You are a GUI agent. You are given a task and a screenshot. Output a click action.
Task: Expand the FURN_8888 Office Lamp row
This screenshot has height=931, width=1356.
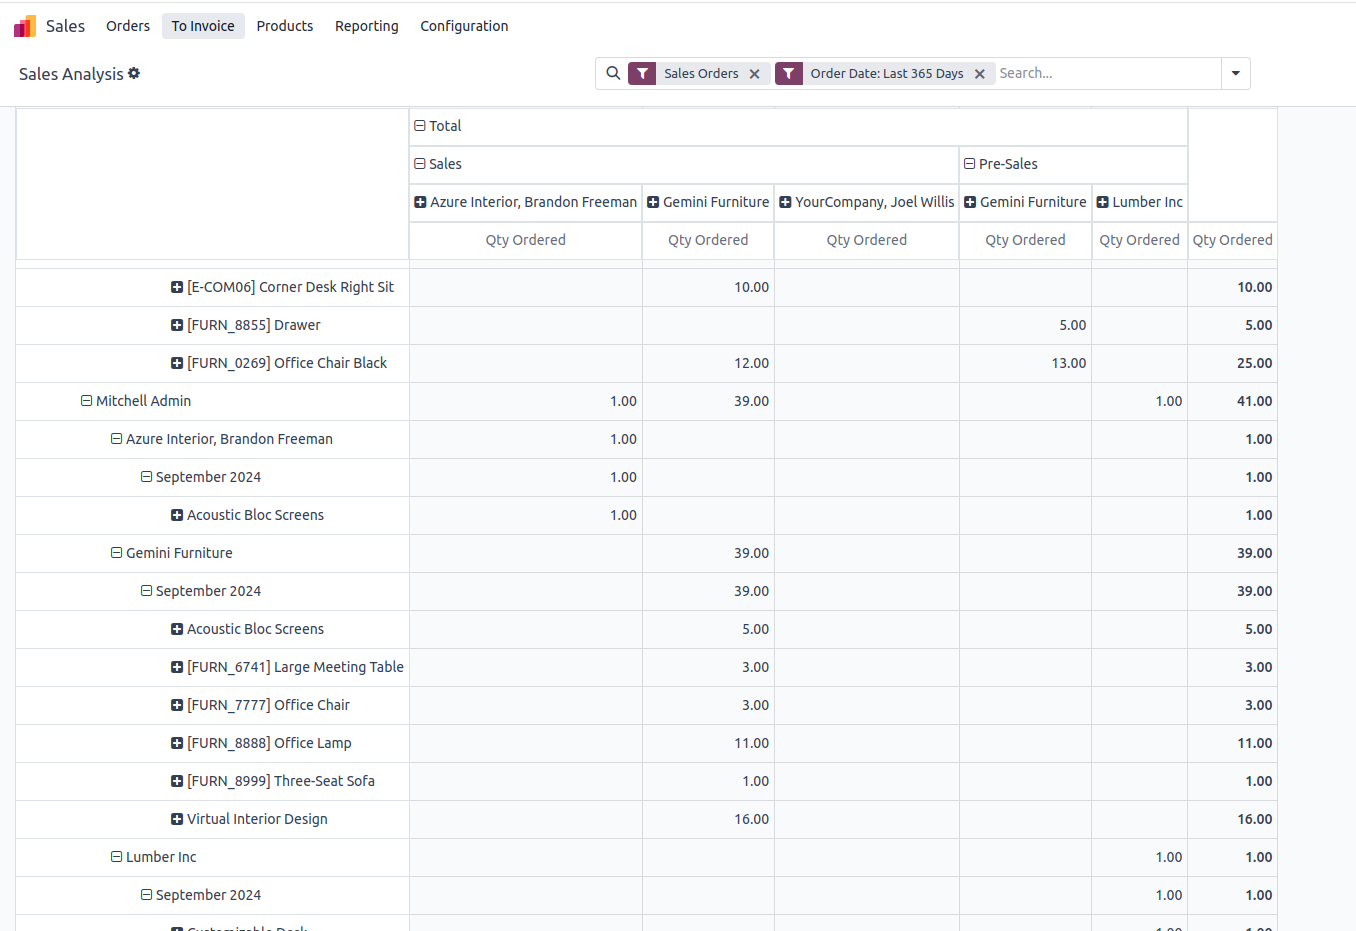click(x=269, y=743)
